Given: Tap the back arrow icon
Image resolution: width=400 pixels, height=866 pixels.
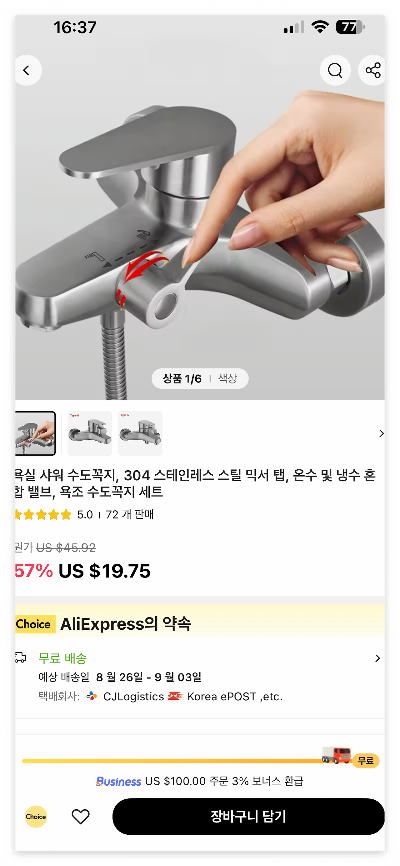Looking at the screenshot, I should 26,71.
